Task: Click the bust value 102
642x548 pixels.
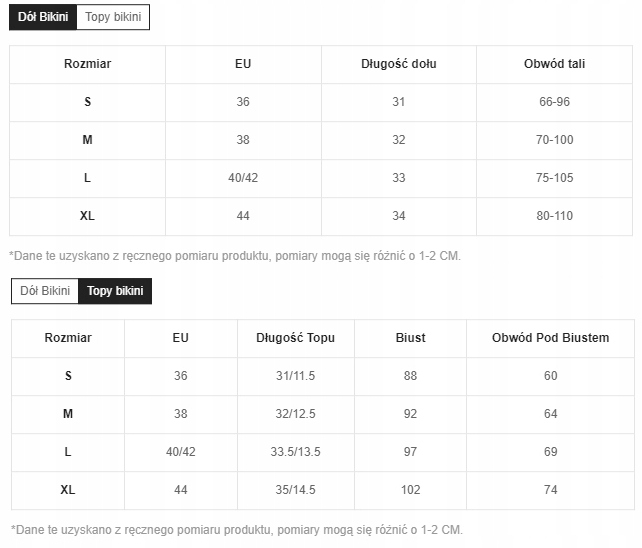Action: point(410,490)
